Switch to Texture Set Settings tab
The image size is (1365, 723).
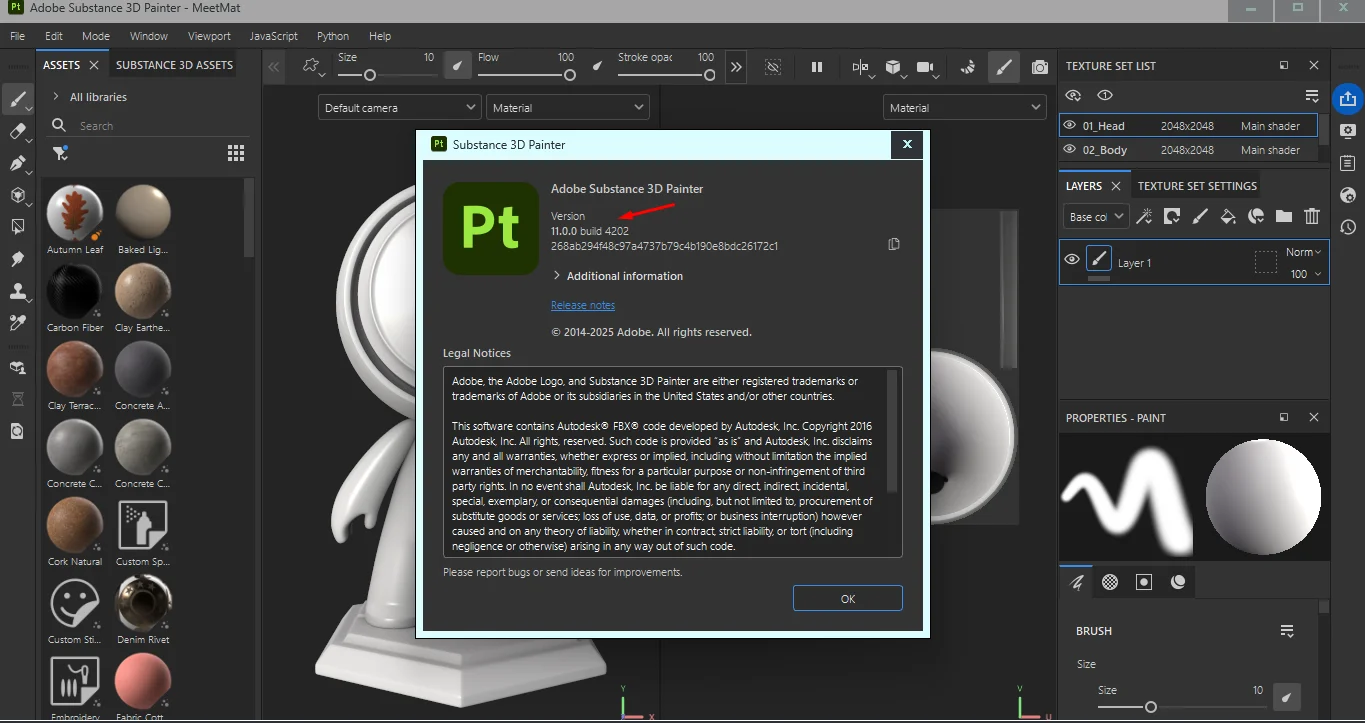click(x=1197, y=186)
